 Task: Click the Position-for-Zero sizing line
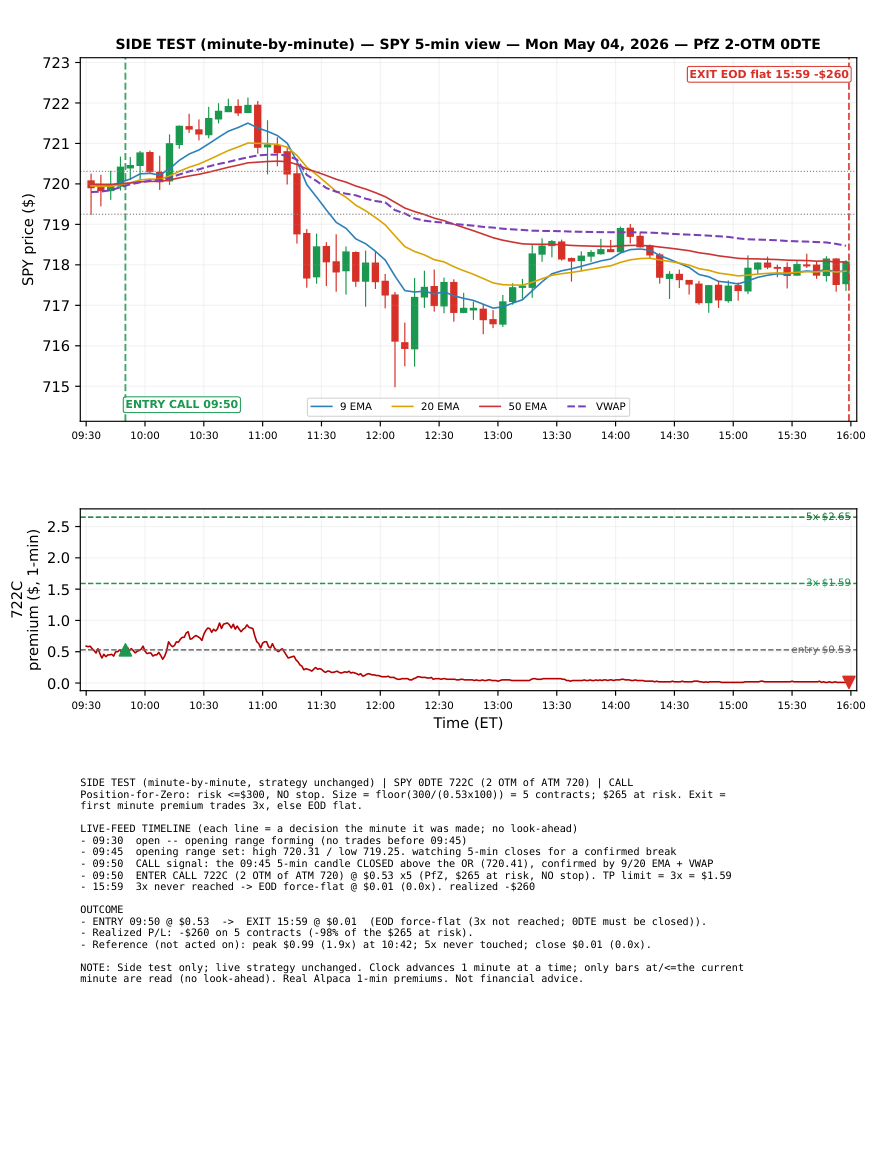403,800
